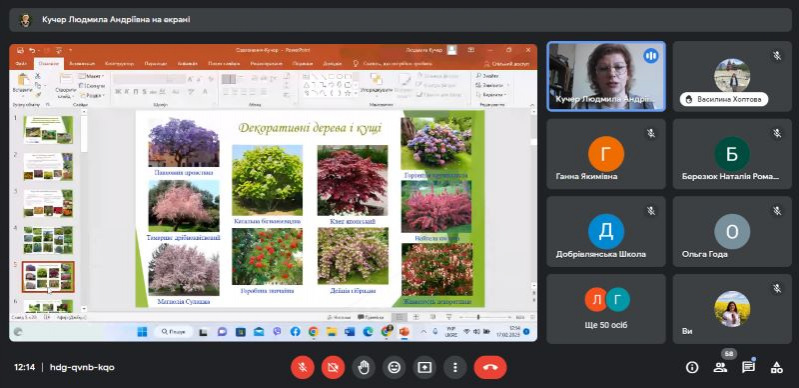799x388 pixels.
Task: Leave the call with the red hang-up button
Action: click(490, 367)
